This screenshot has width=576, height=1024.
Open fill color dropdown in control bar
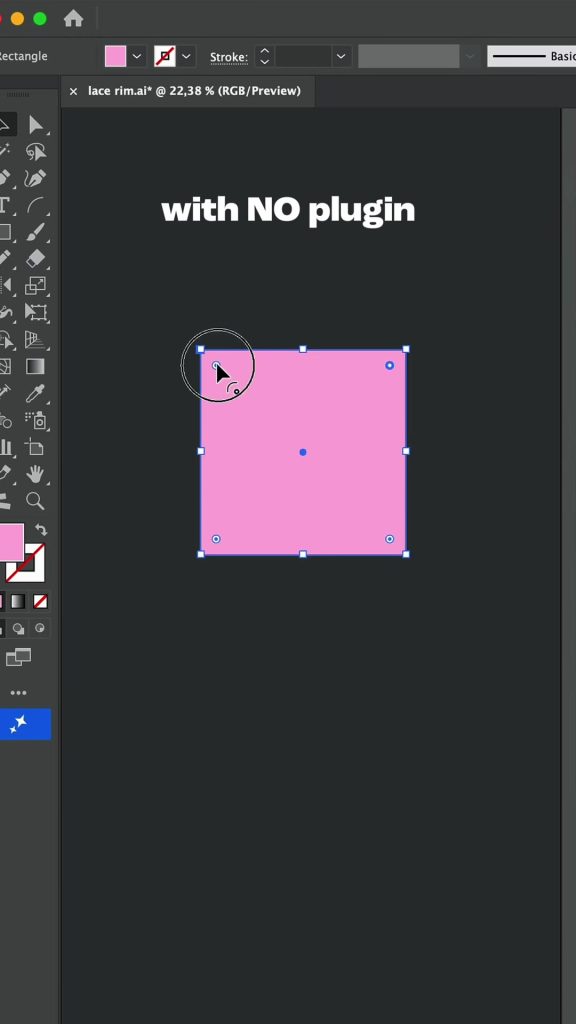136,56
